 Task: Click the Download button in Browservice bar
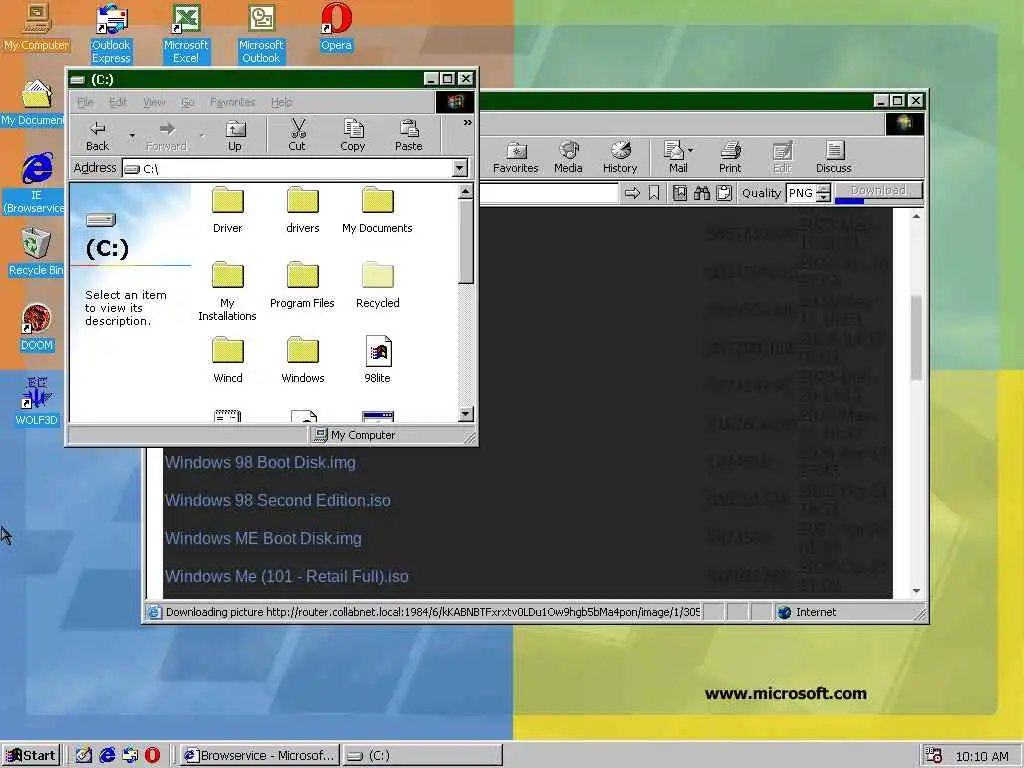(x=878, y=191)
